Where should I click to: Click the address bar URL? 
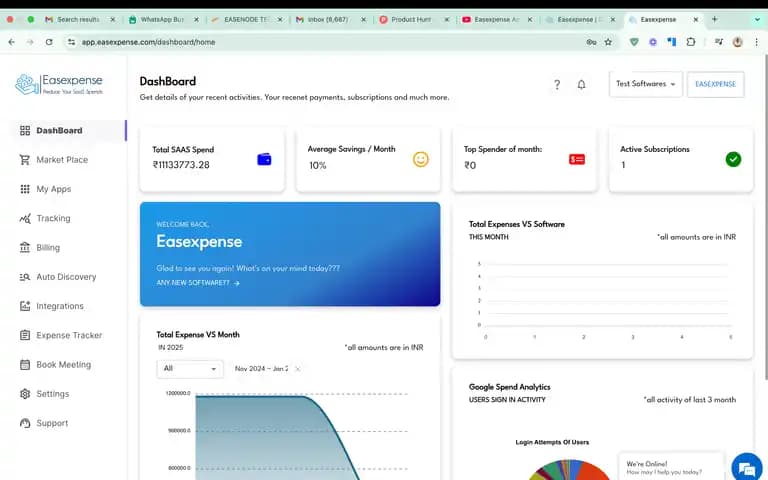148,42
